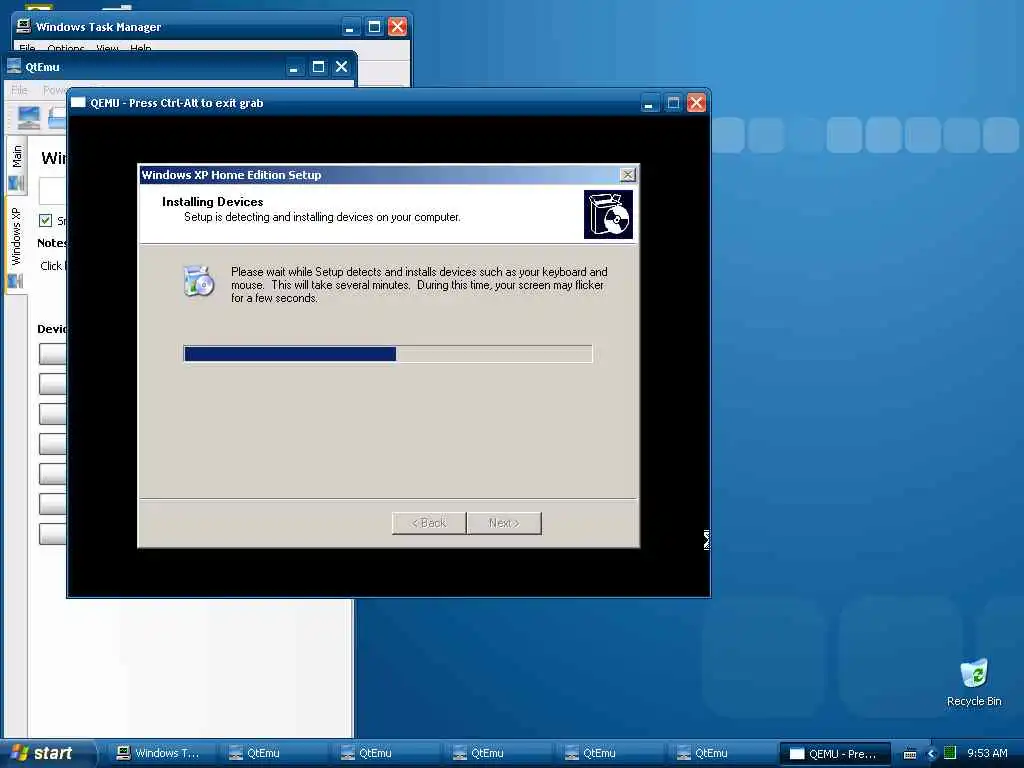Screen dimensions: 1024x768
Task: Click the Installing Devices progress bar
Action: click(x=388, y=354)
